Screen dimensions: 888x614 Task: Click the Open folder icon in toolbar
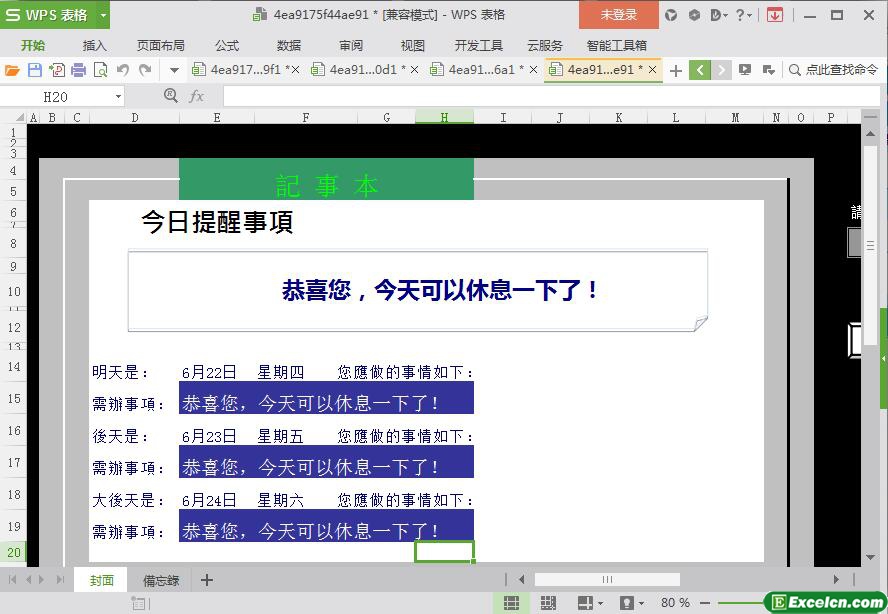(12, 70)
